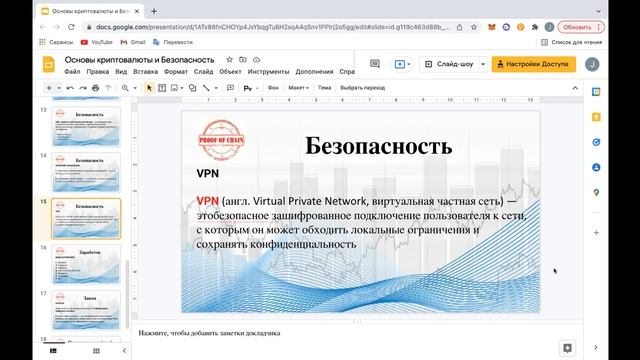Open the Правка menu
Viewport: 640px width, 360px height.
tap(98, 71)
